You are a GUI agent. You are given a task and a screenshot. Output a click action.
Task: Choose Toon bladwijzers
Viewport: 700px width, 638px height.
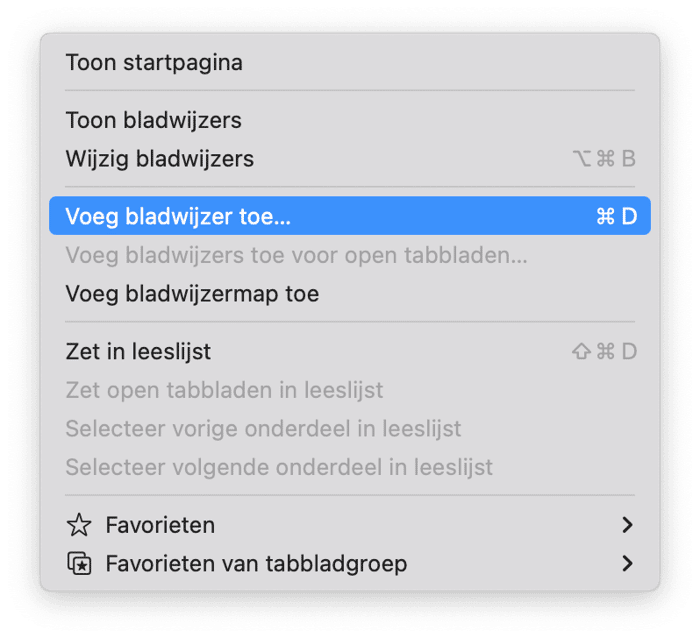pos(350,120)
